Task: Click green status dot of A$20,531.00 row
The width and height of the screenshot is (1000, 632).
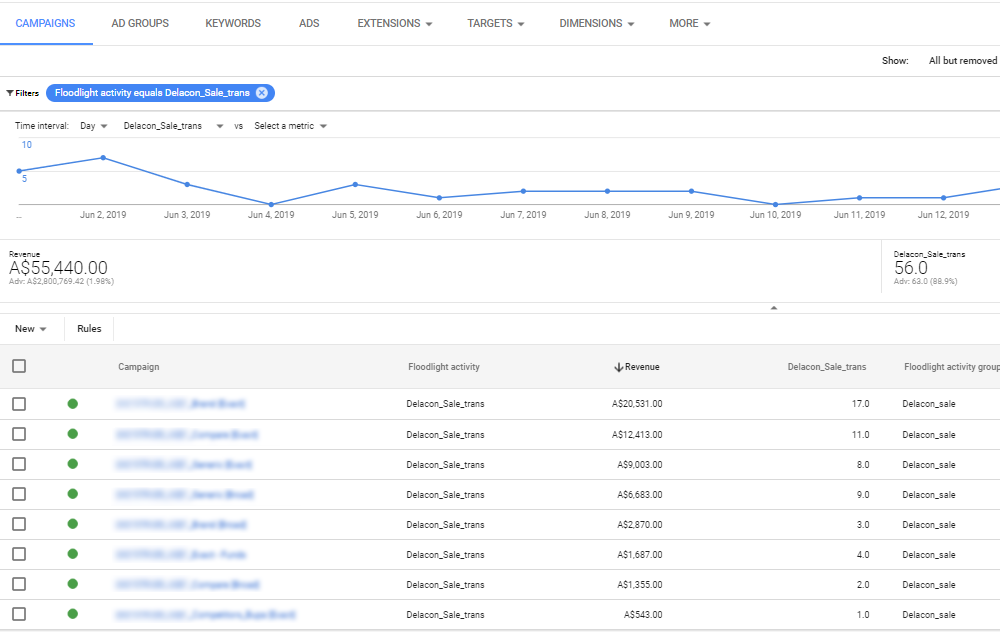Action: coord(73,404)
